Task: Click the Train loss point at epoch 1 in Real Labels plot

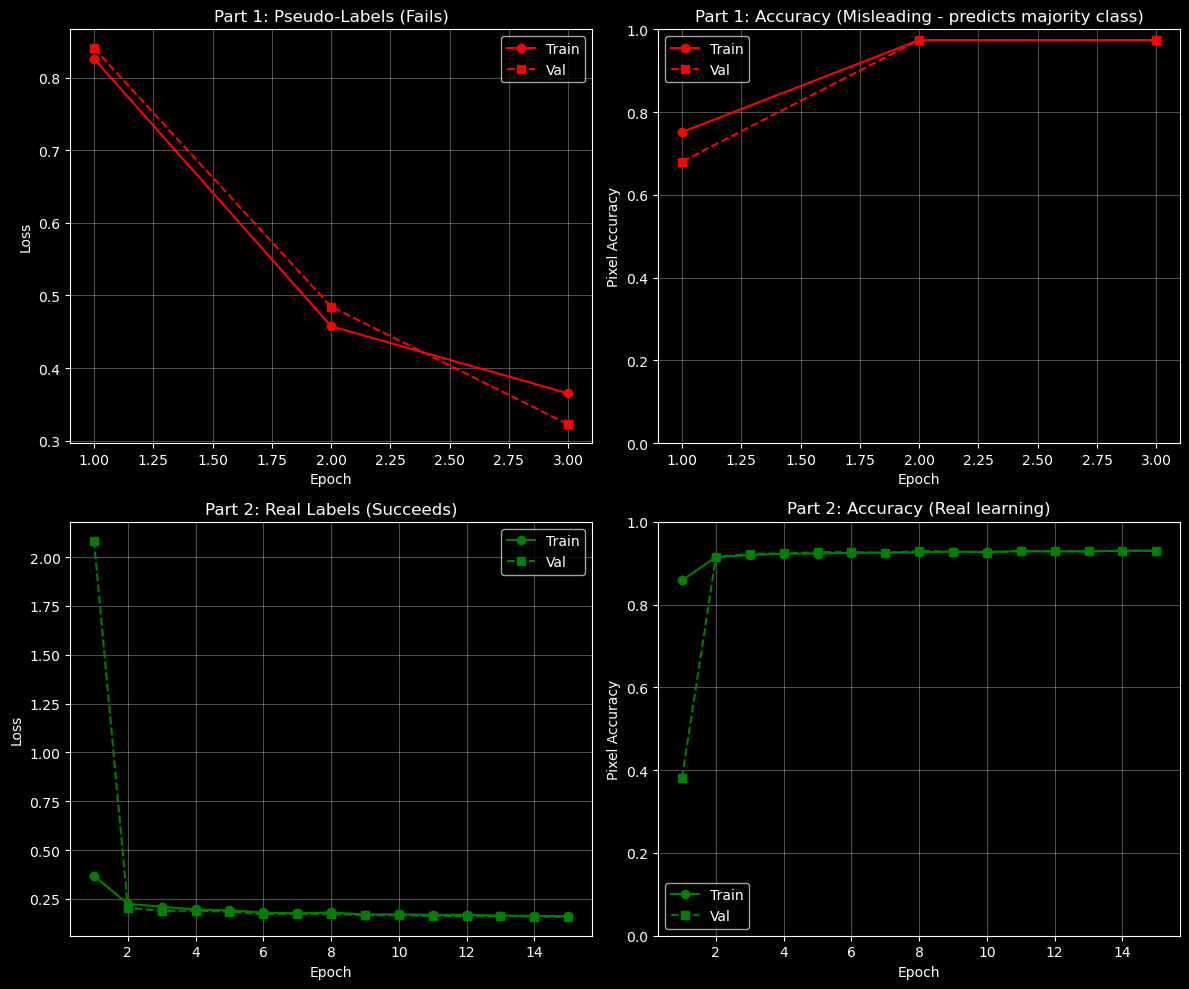Action: pos(94,876)
